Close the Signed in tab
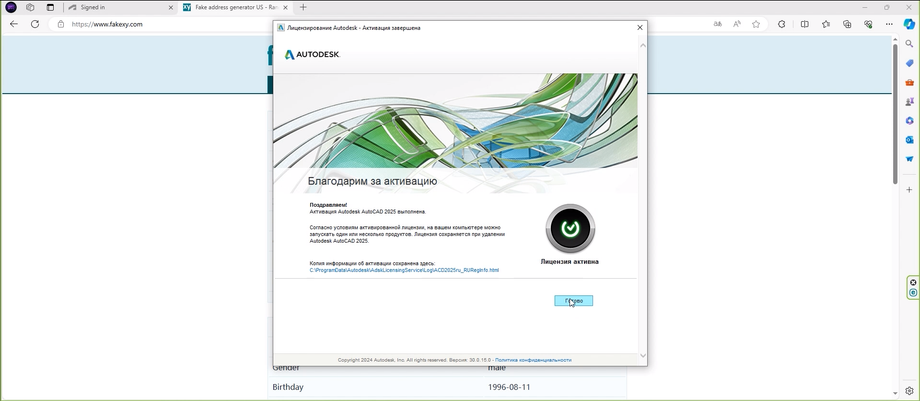Screen dimensions: 920x401 (171, 8)
